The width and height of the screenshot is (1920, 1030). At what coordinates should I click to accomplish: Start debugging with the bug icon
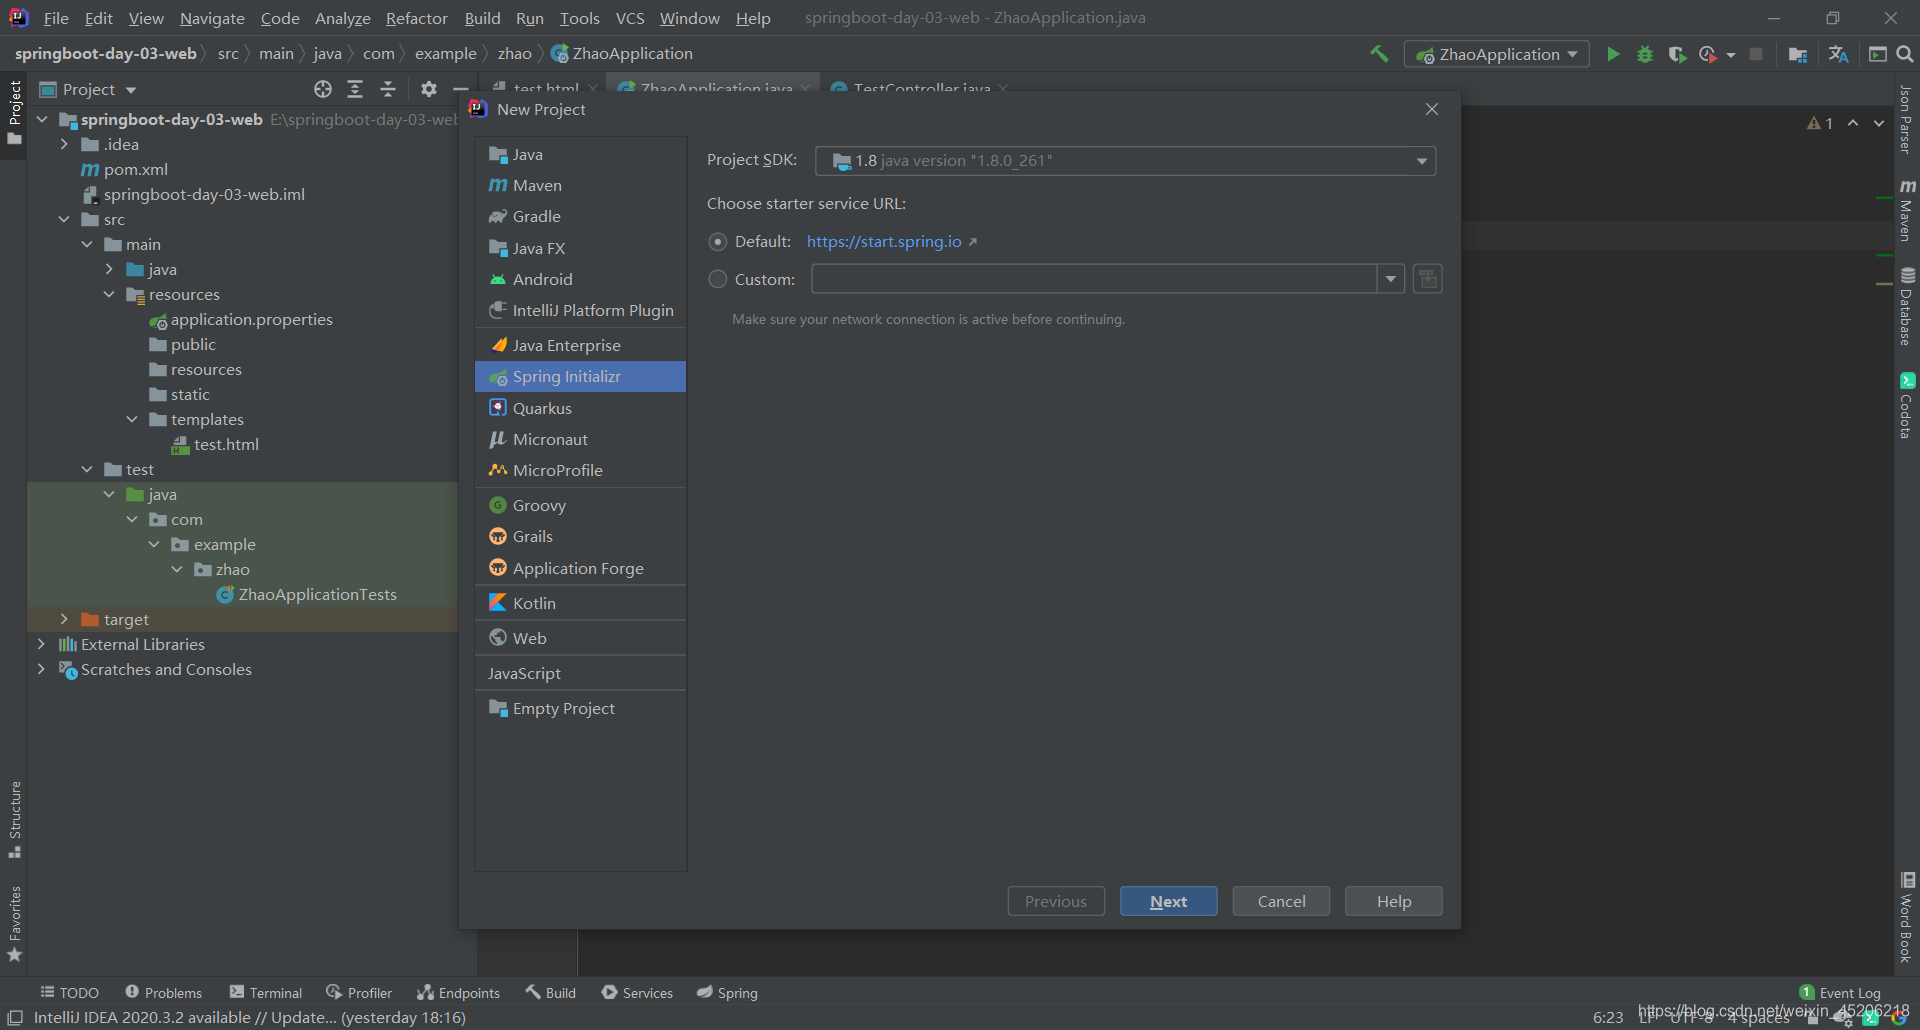1645,54
